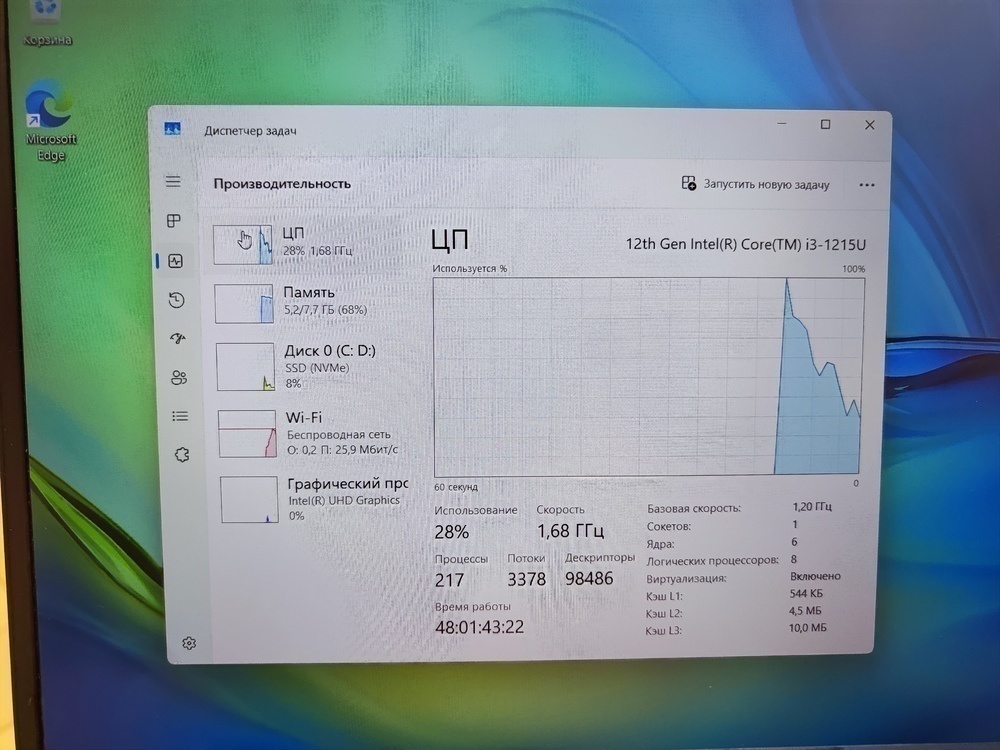Open the Processes view in sidebar
The image size is (1000, 750).
tap(174, 221)
